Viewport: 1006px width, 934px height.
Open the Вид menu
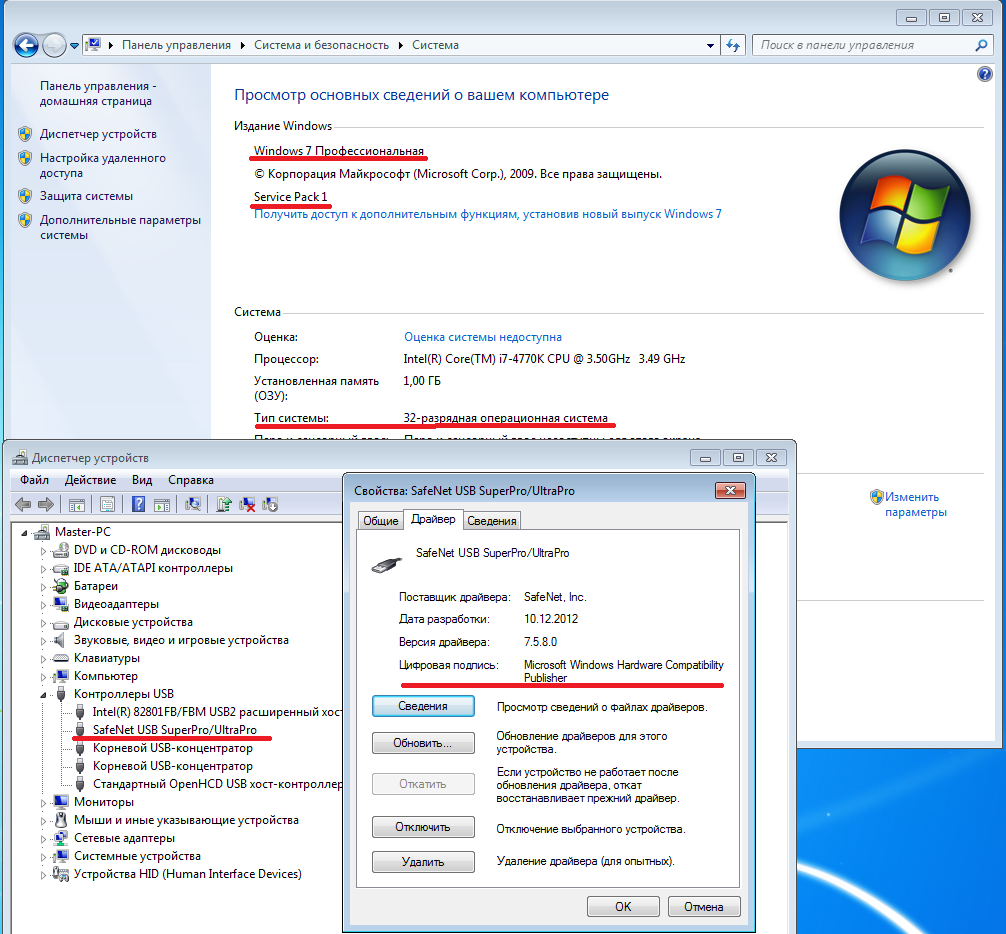click(x=142, y=480)
